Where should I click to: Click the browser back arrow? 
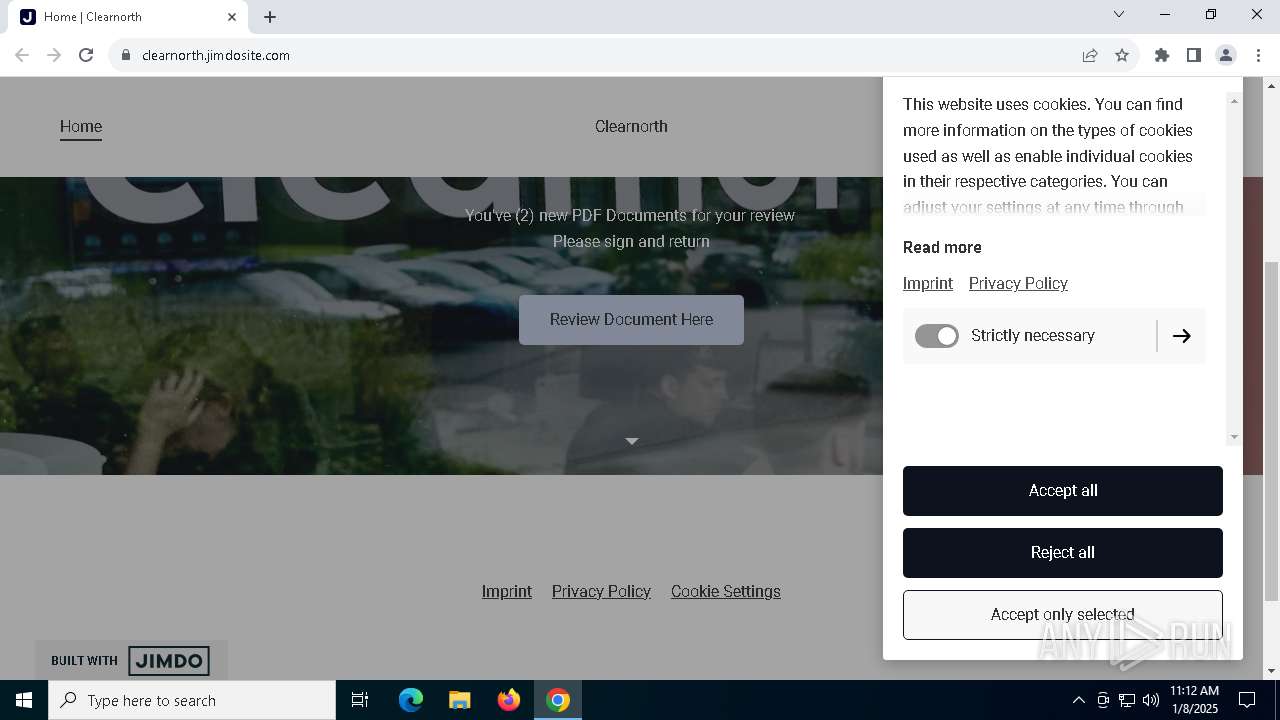(x=22, y=55)
